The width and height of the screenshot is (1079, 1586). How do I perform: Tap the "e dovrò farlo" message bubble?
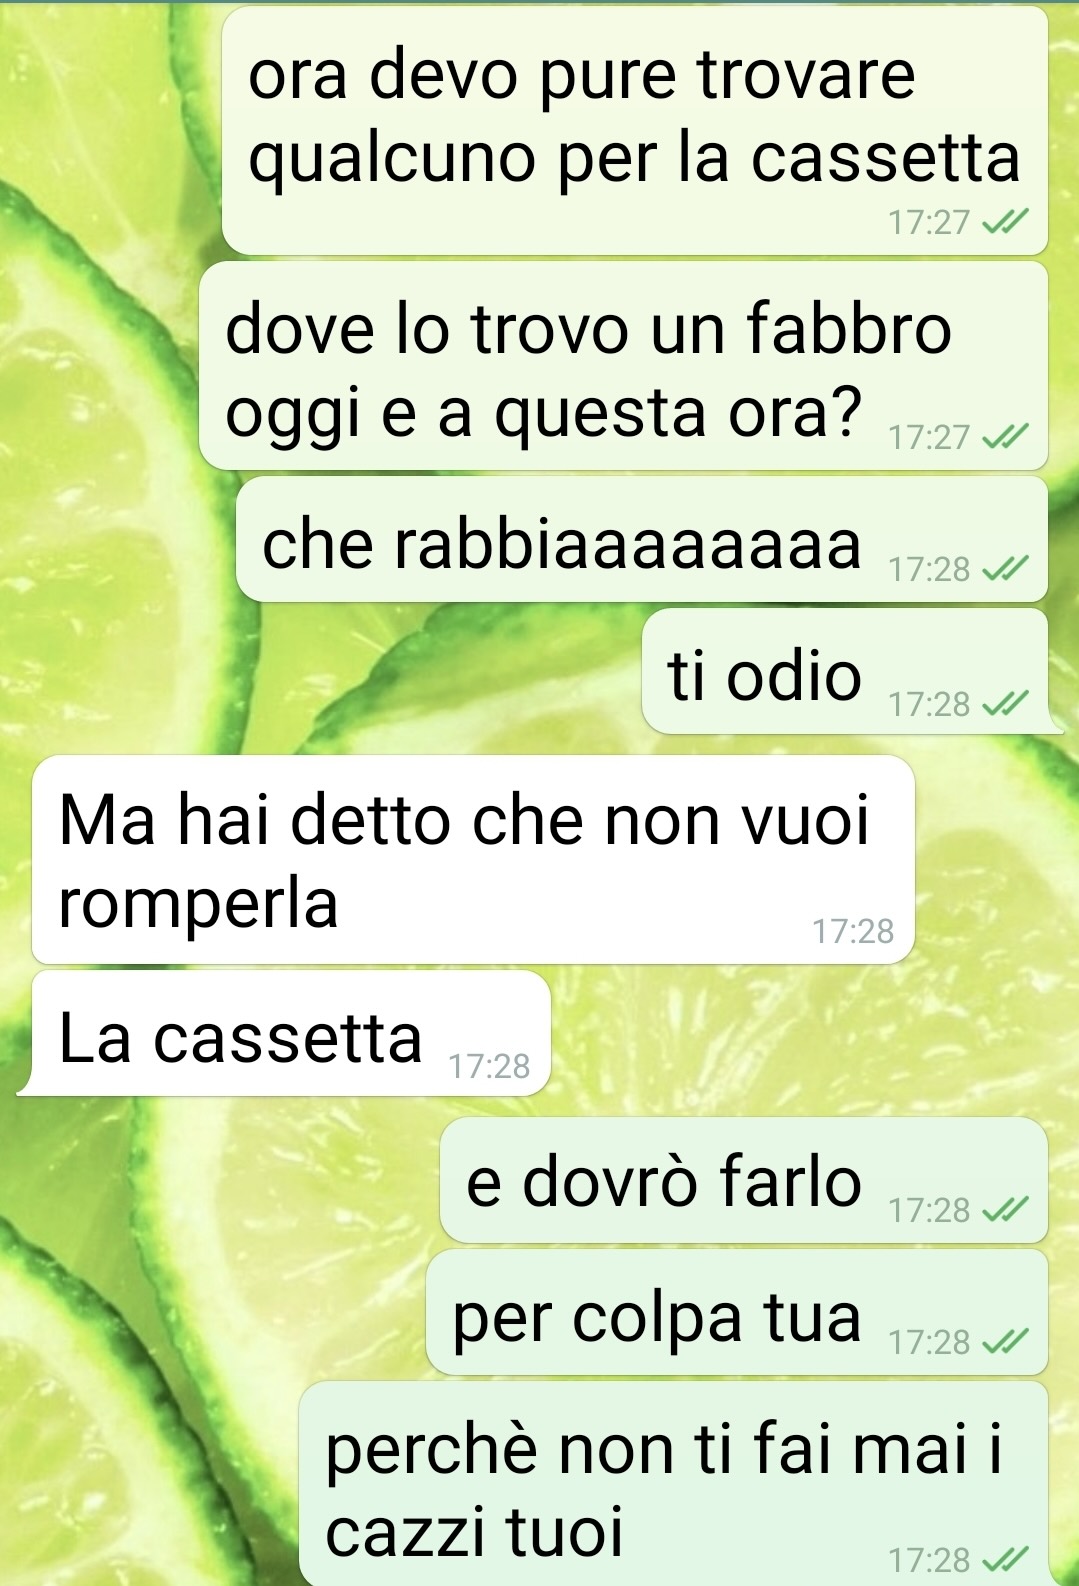pos(744,1180)
